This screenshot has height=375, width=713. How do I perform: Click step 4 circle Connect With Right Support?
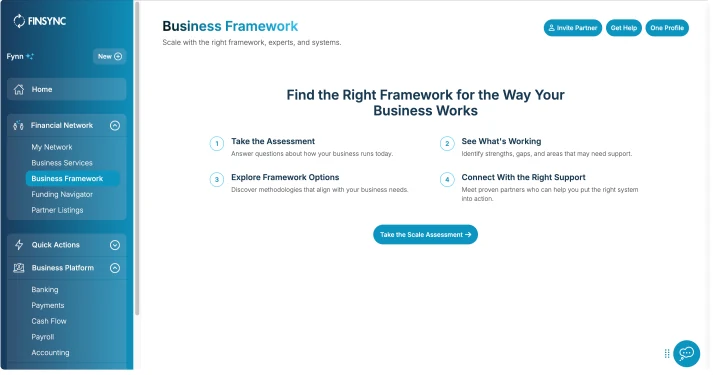pyautogui.click(x=447, y=180)
